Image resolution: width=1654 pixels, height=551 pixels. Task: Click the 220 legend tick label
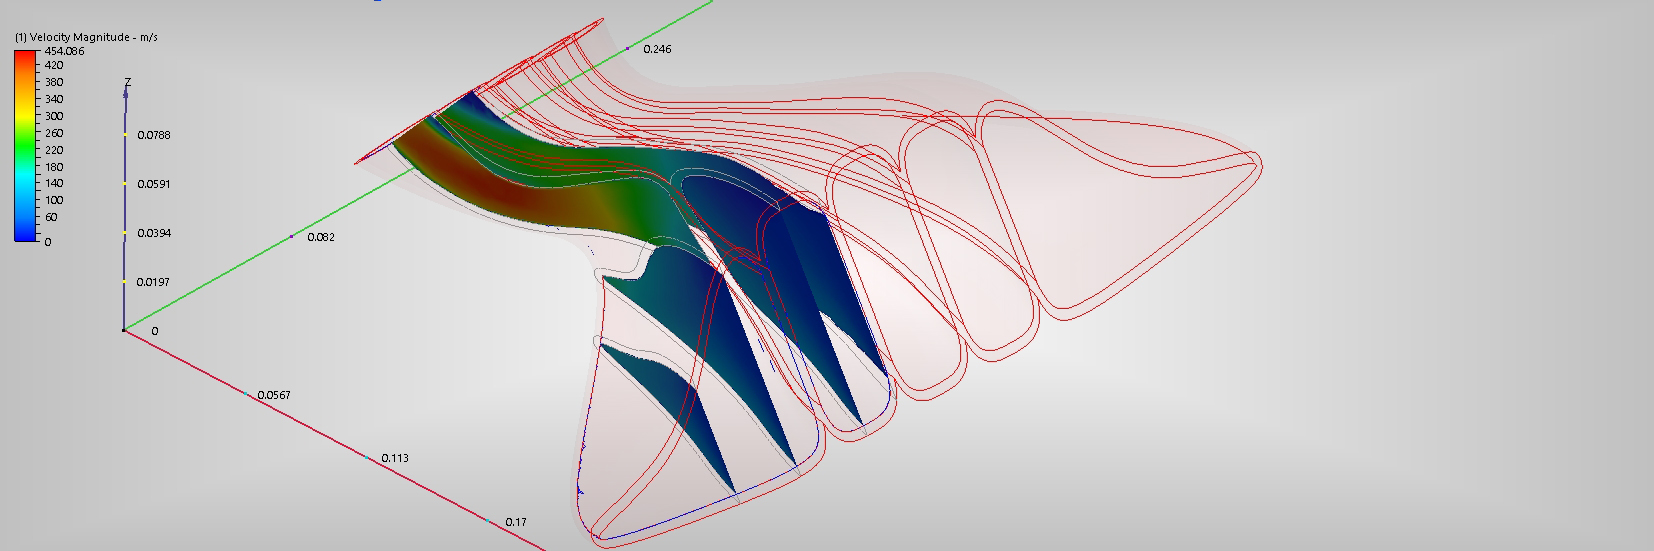54,150
